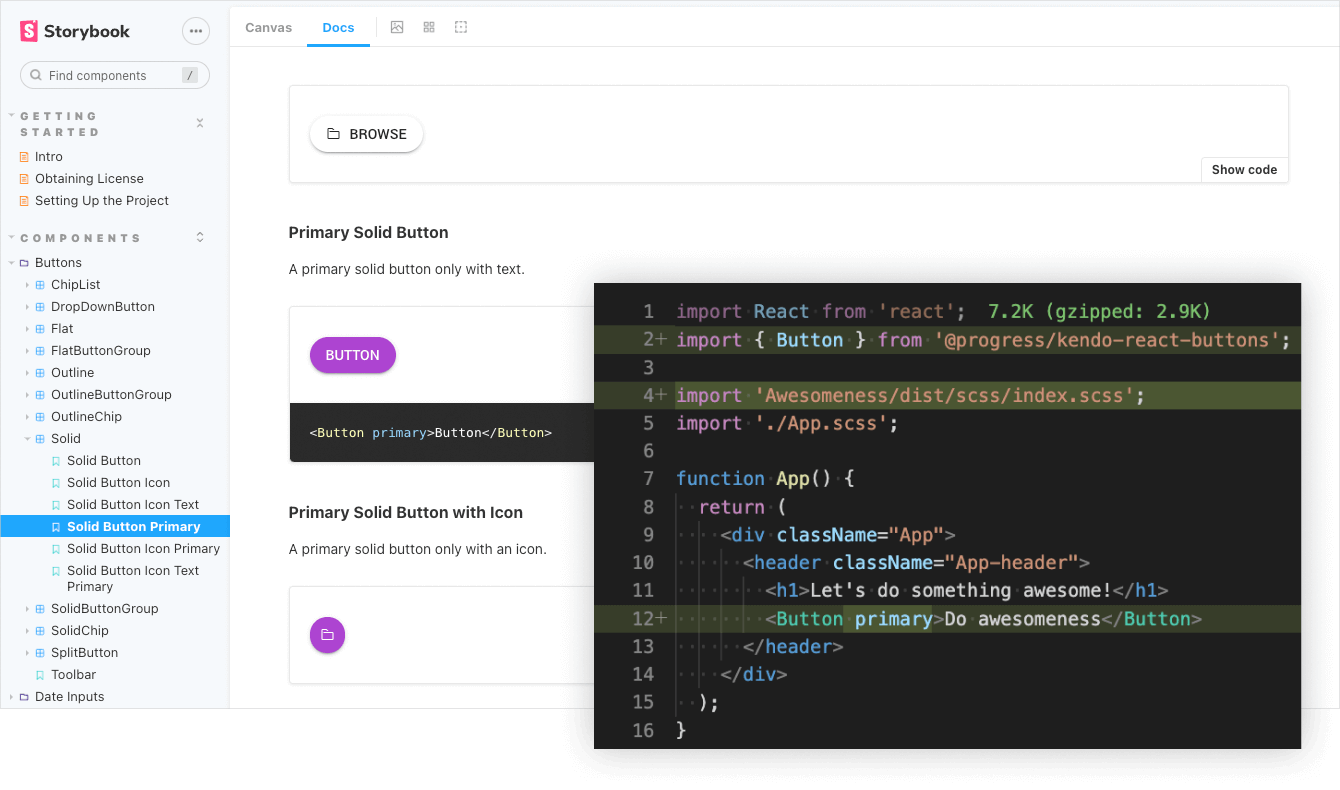This screenshot has height=790, width=1340.
Task: Open the Toolbar story
Action: coord(74,675)
